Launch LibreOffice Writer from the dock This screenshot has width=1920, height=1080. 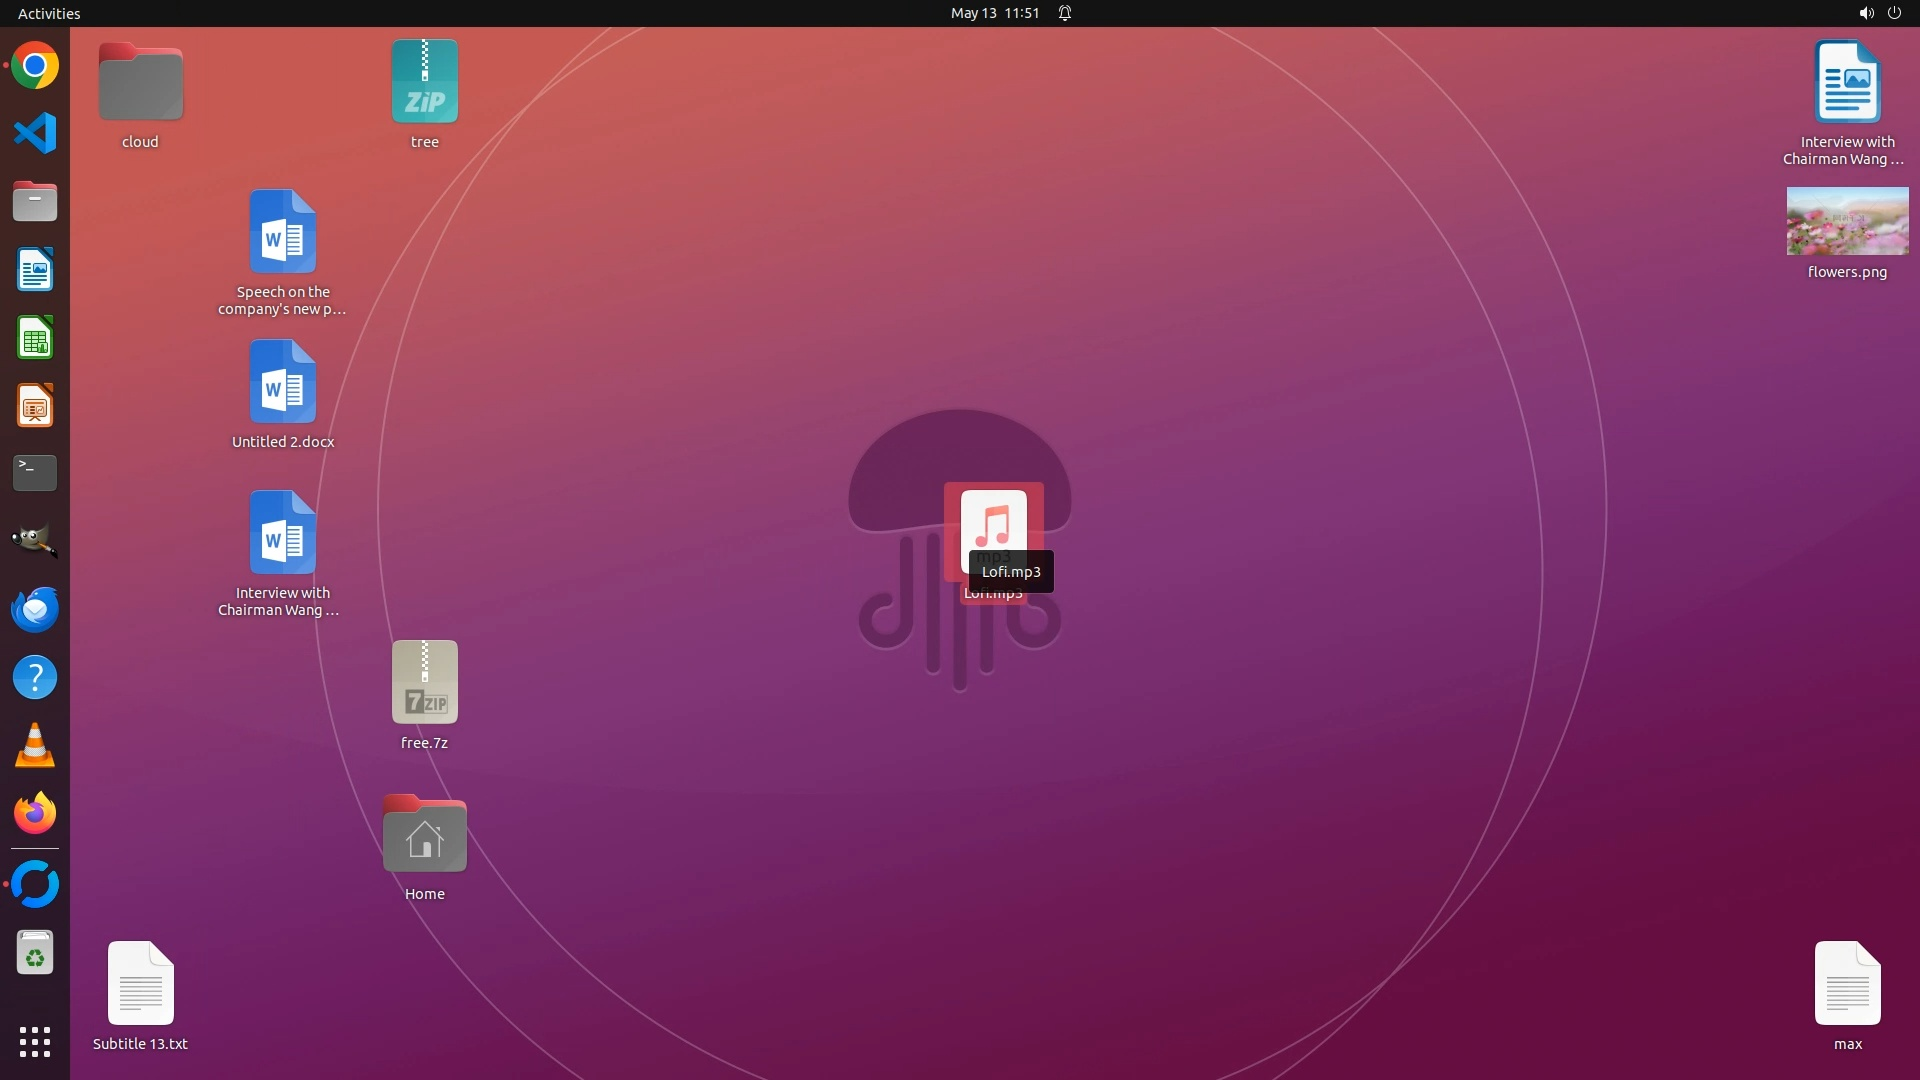point(35,270)
